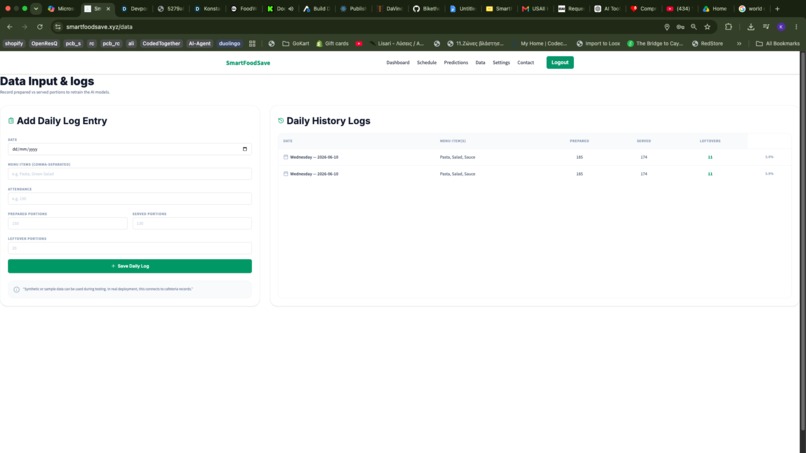The image size is (806, 453).
Task: Focus the Prepared Portions input field
Action: point(67,223)
